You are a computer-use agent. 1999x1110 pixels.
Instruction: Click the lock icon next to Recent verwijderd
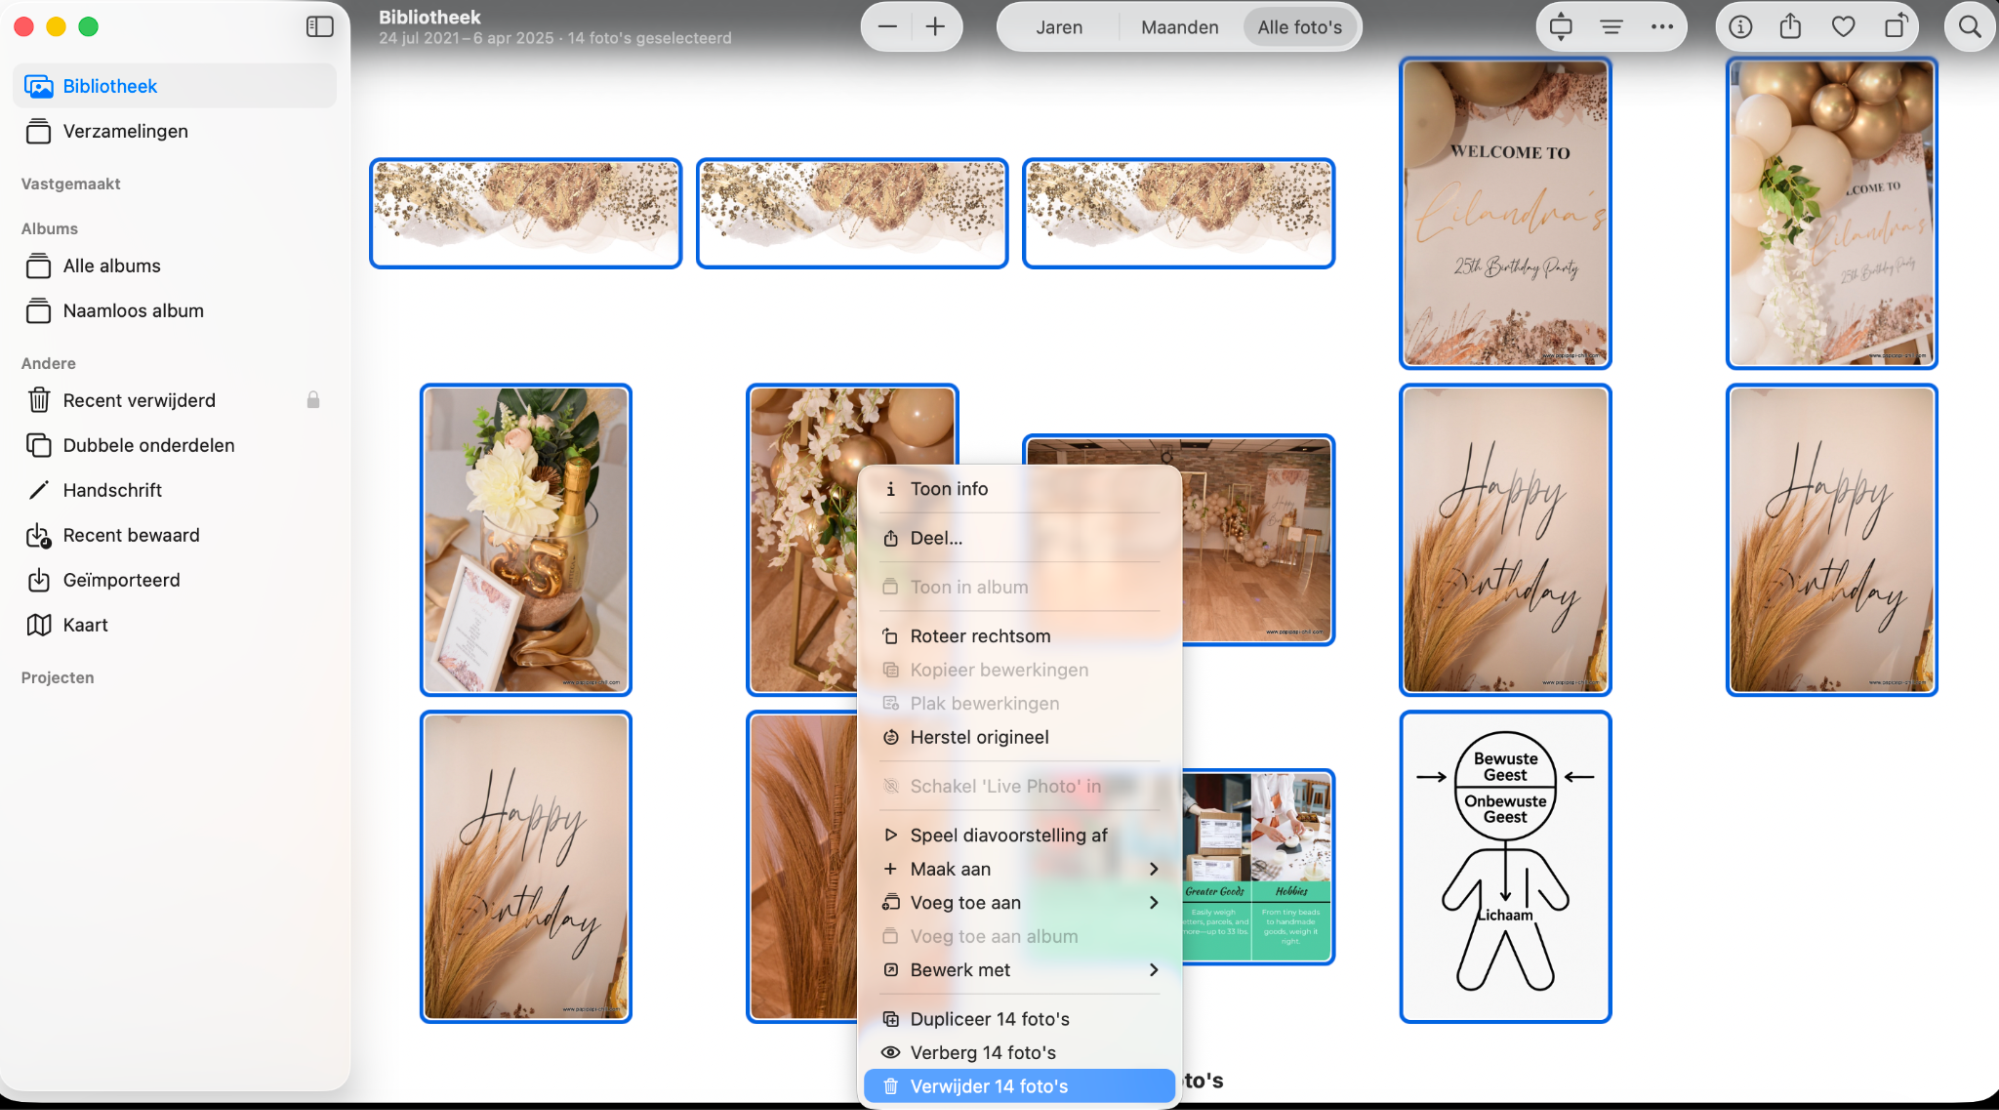pyautogui.click(x=313, y=400)
